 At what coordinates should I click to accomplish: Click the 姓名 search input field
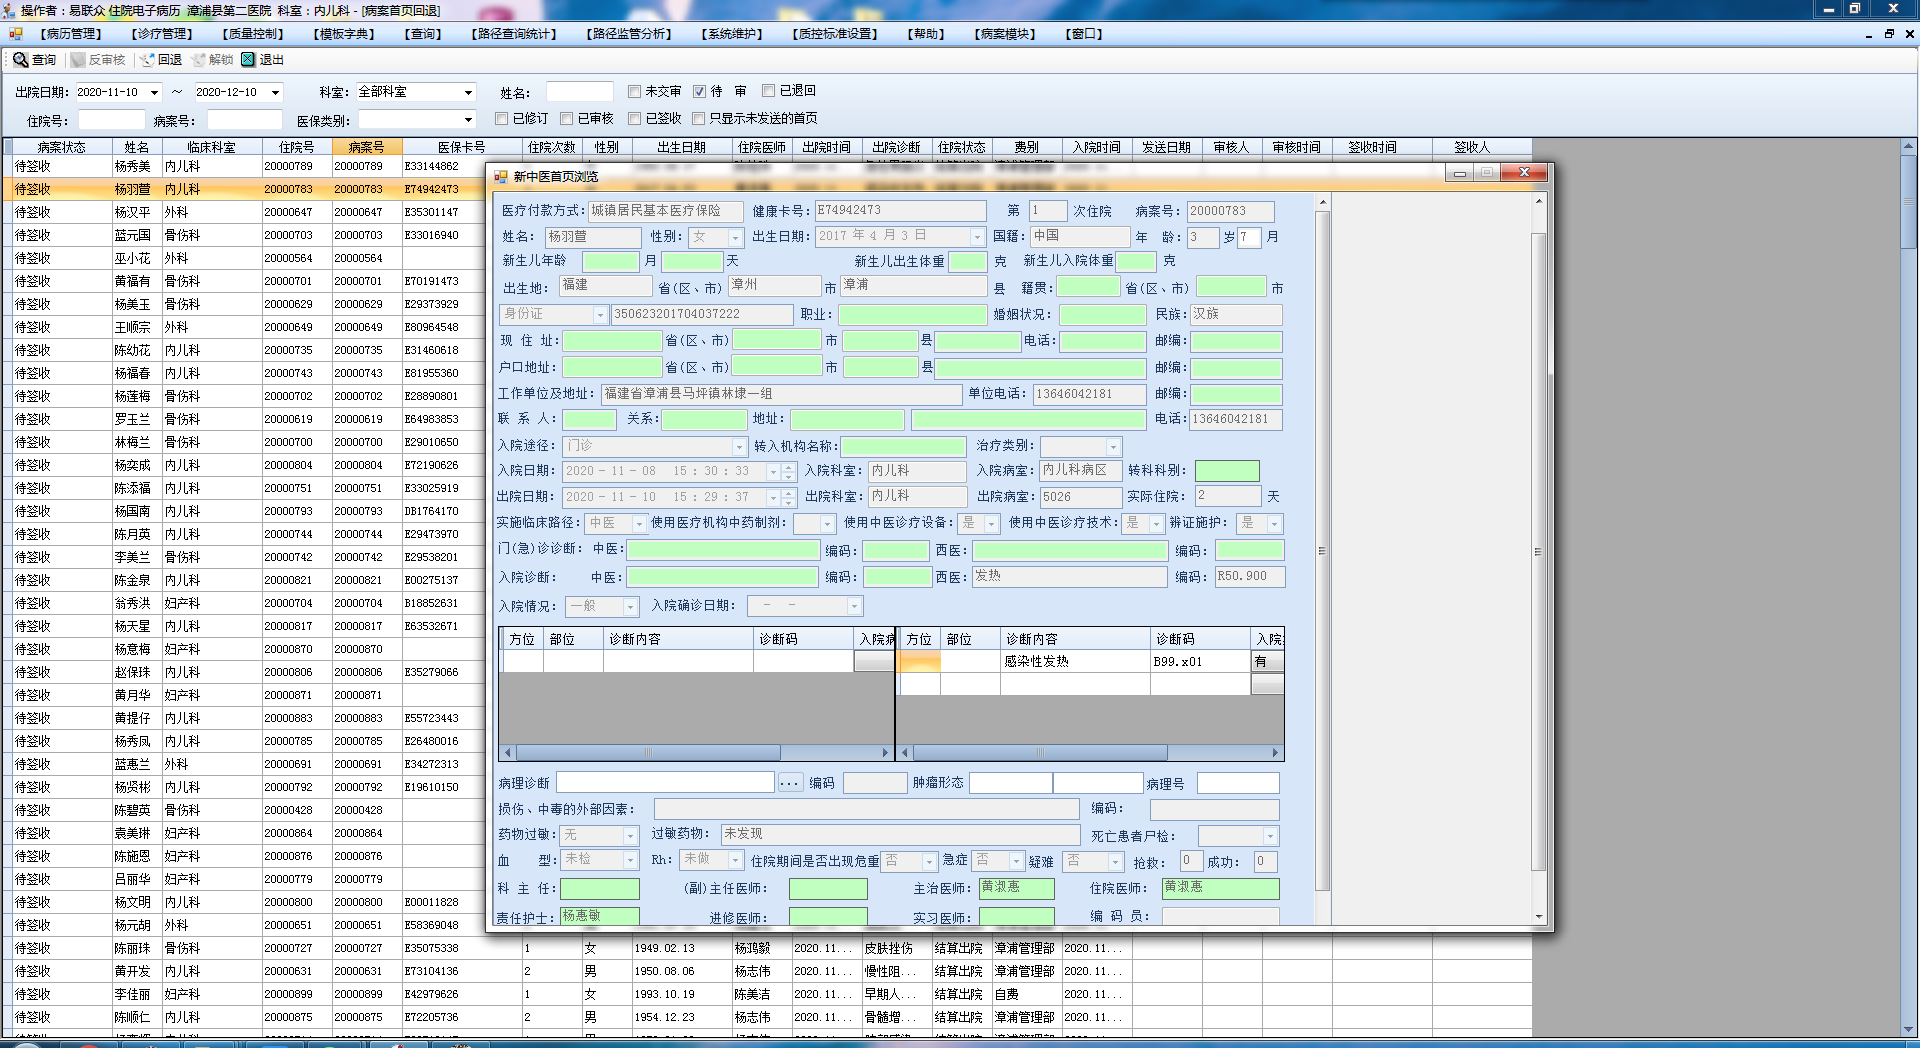pos(579,92)
